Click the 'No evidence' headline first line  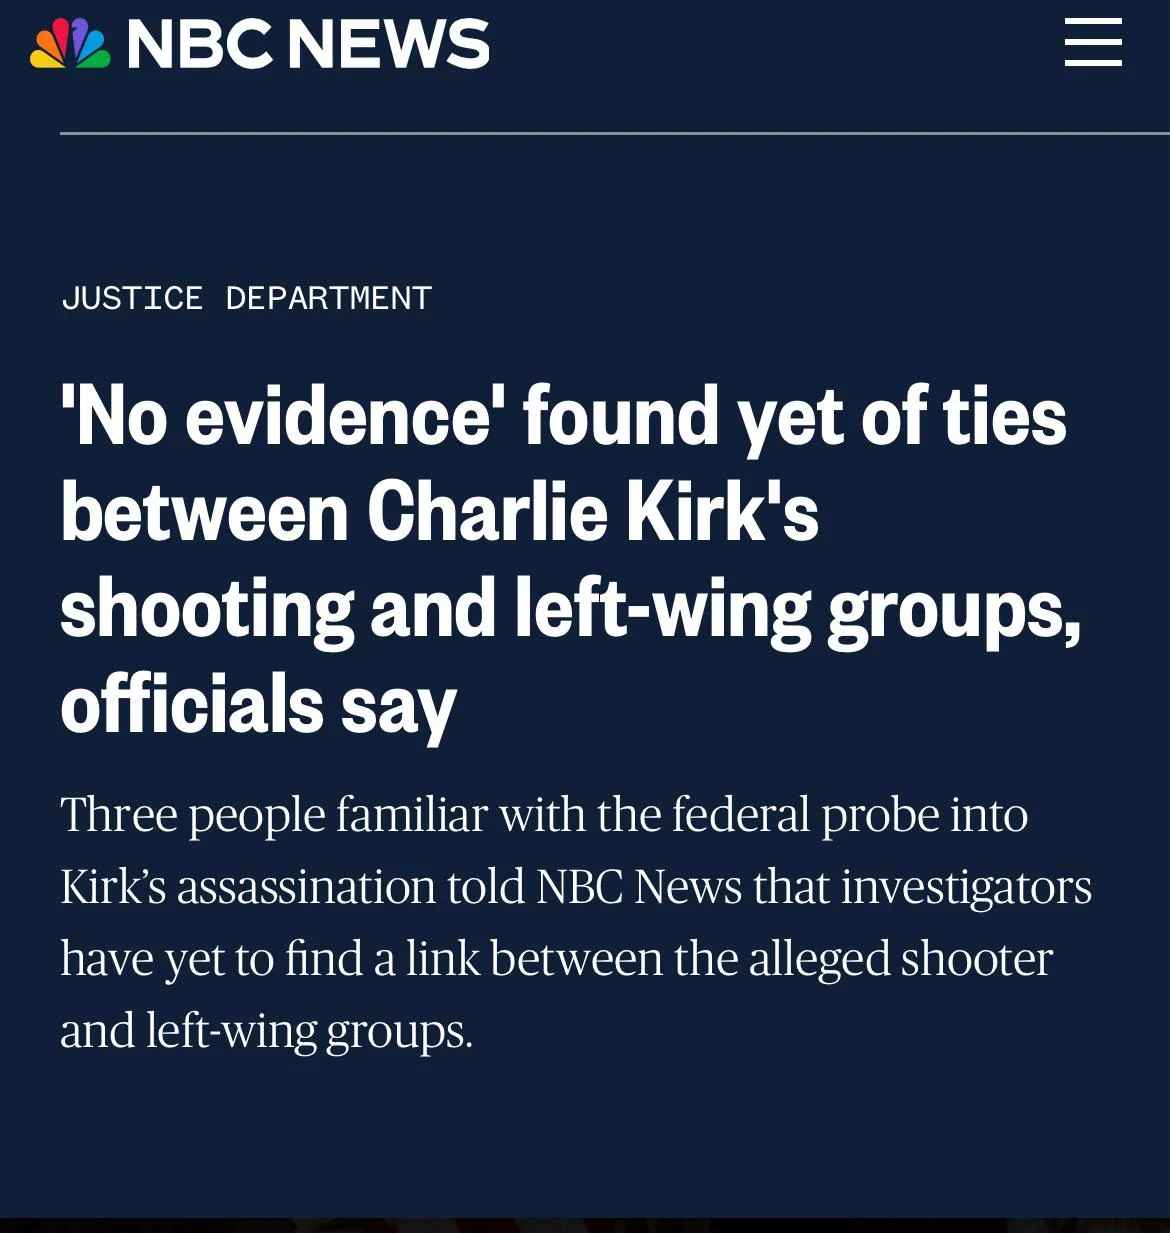tap(563, 416)
